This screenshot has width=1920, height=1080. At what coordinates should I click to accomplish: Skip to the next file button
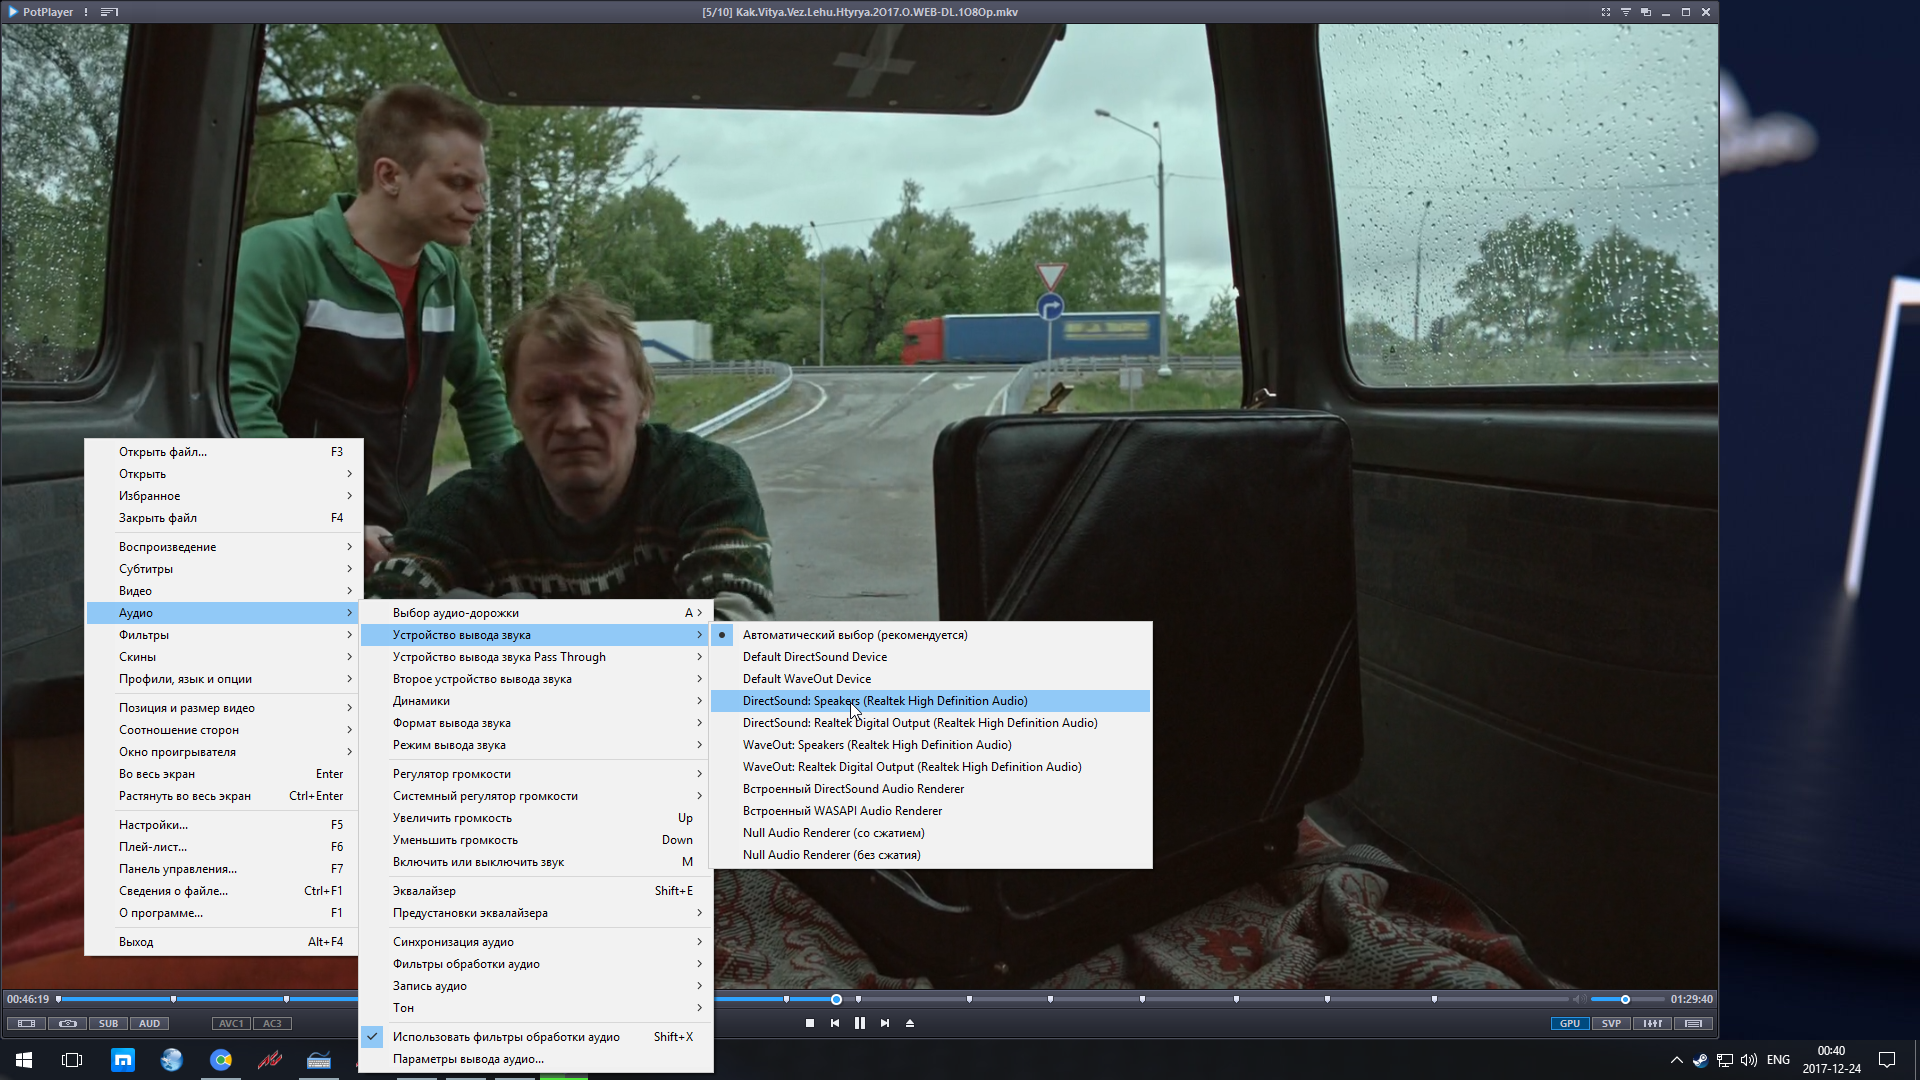tap(885, 1023)
